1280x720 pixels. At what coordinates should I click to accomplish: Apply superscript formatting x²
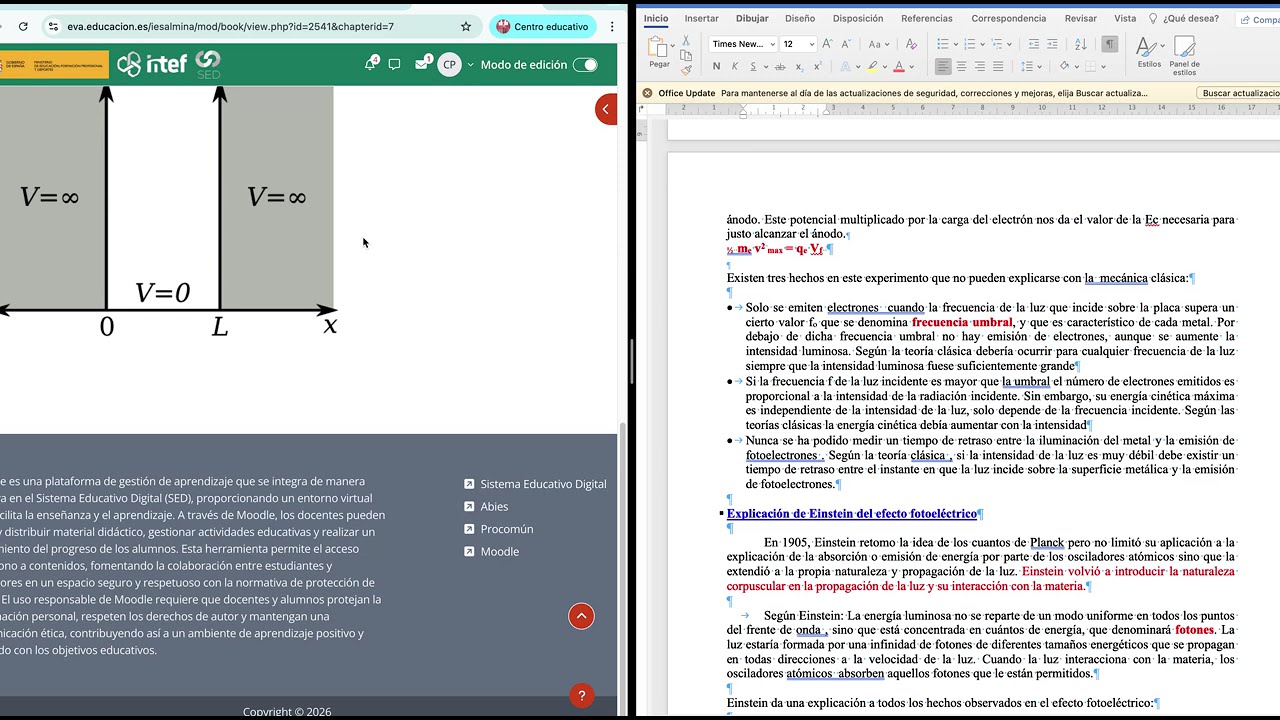(x=817, y=66)
